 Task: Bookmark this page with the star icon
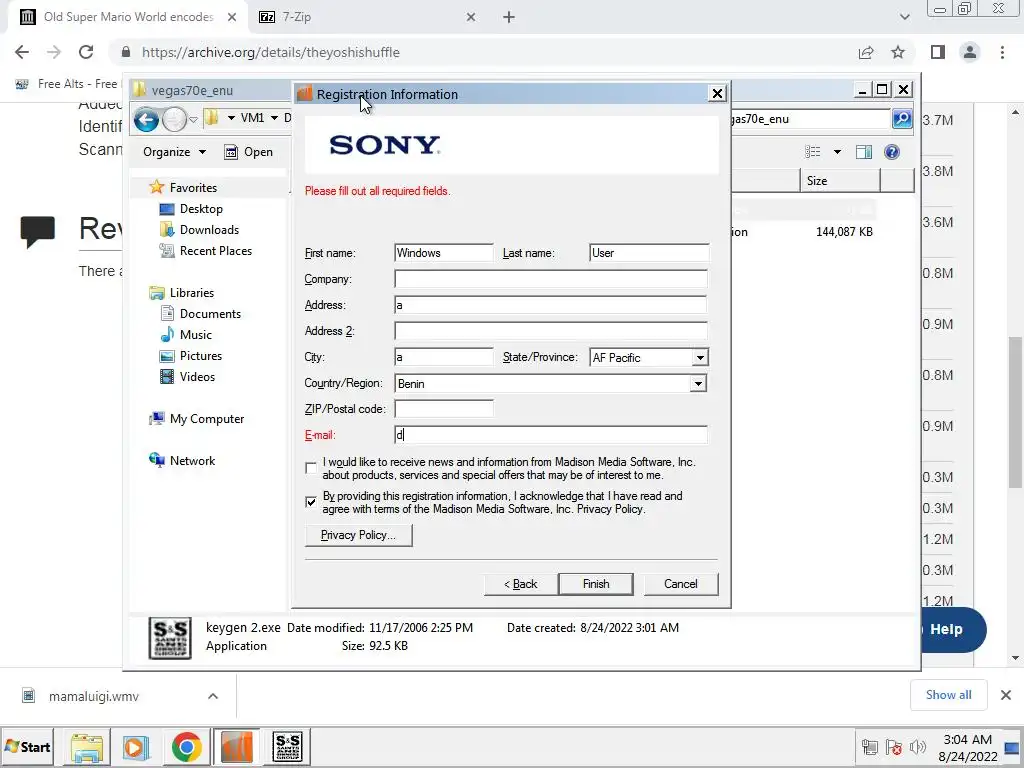(x=899, y=52)
